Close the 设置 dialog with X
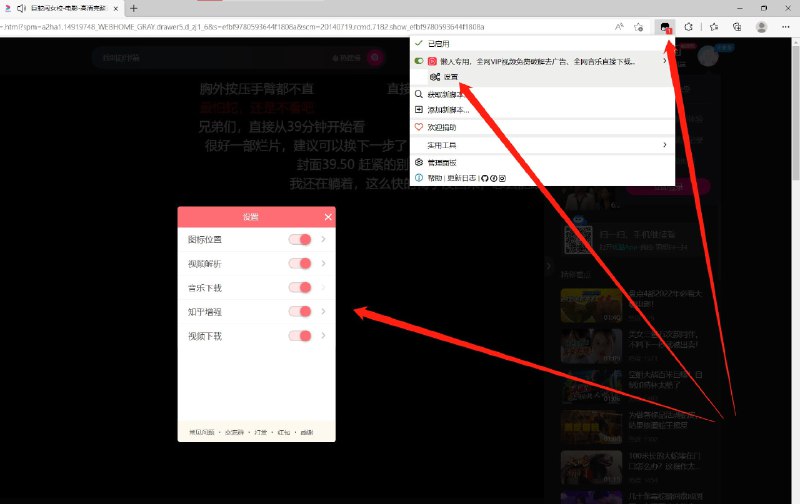 [x=327, y=217]
